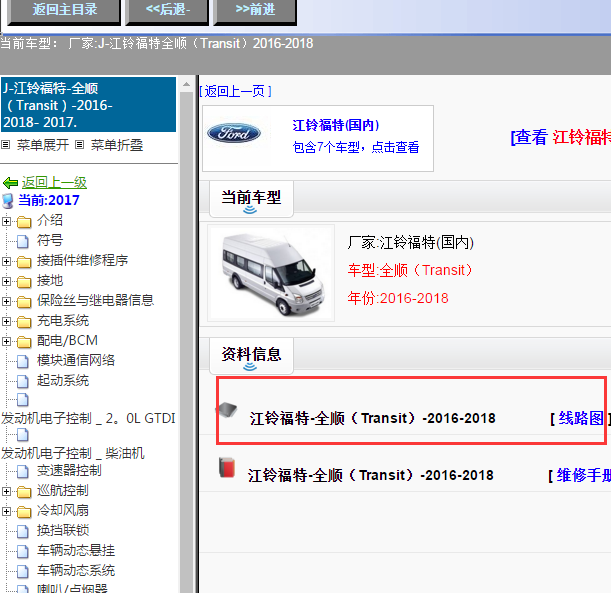The height and width of the screenshot is (593, 611).
Task: Open 江铃福特(国内) brand link
Action: [x=336, y=125]
